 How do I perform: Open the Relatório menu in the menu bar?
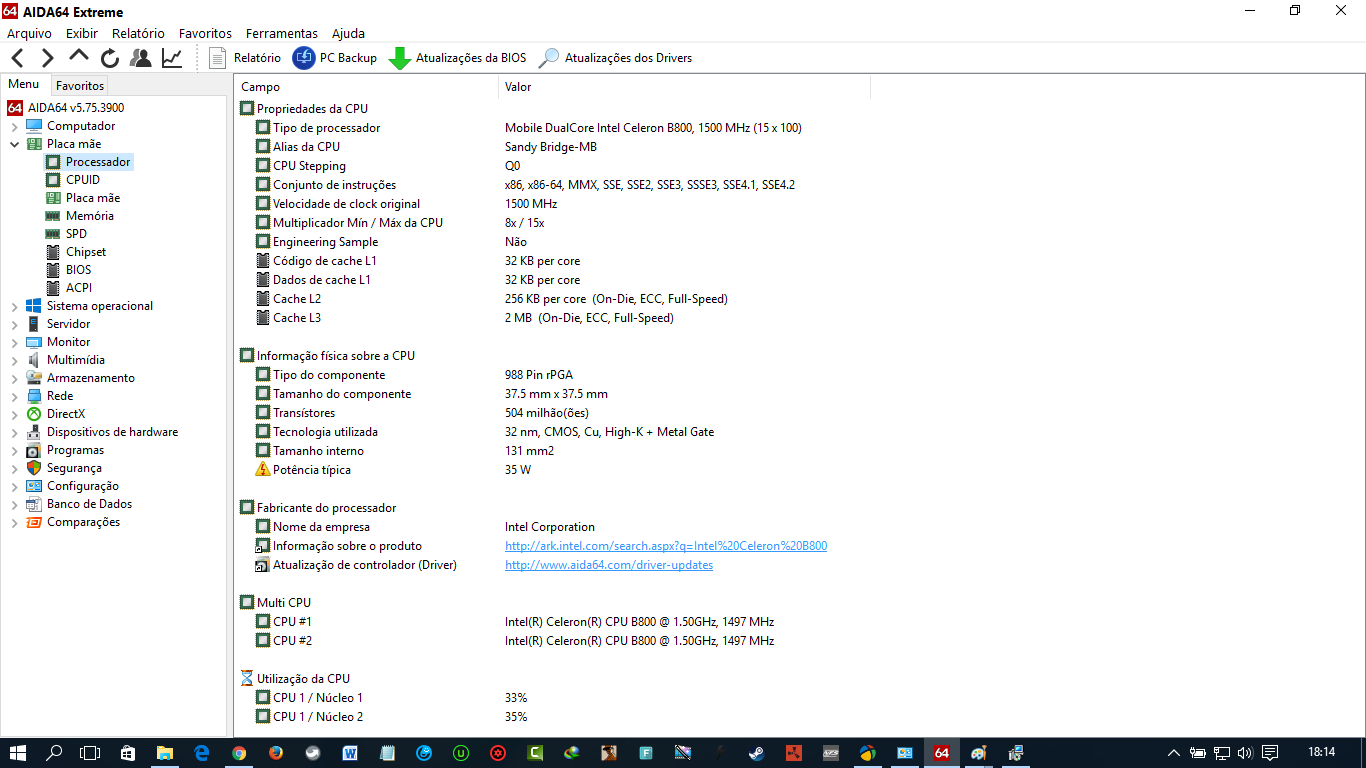[138, 33]
